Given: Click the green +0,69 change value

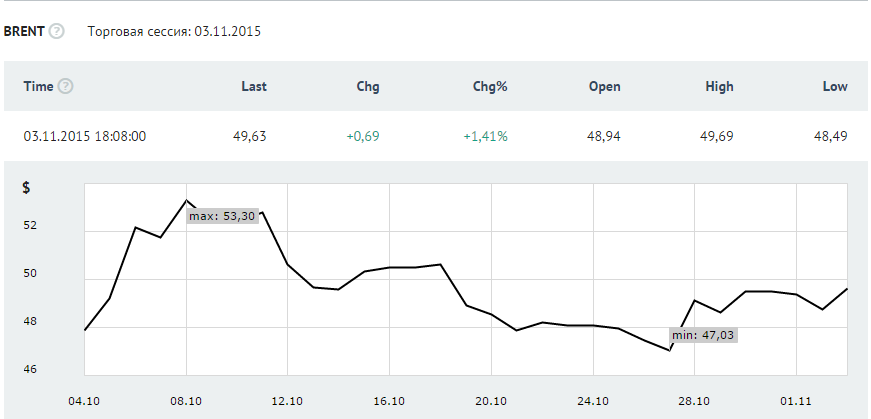Looking at the screenshot, I should [x=363, y=136].
